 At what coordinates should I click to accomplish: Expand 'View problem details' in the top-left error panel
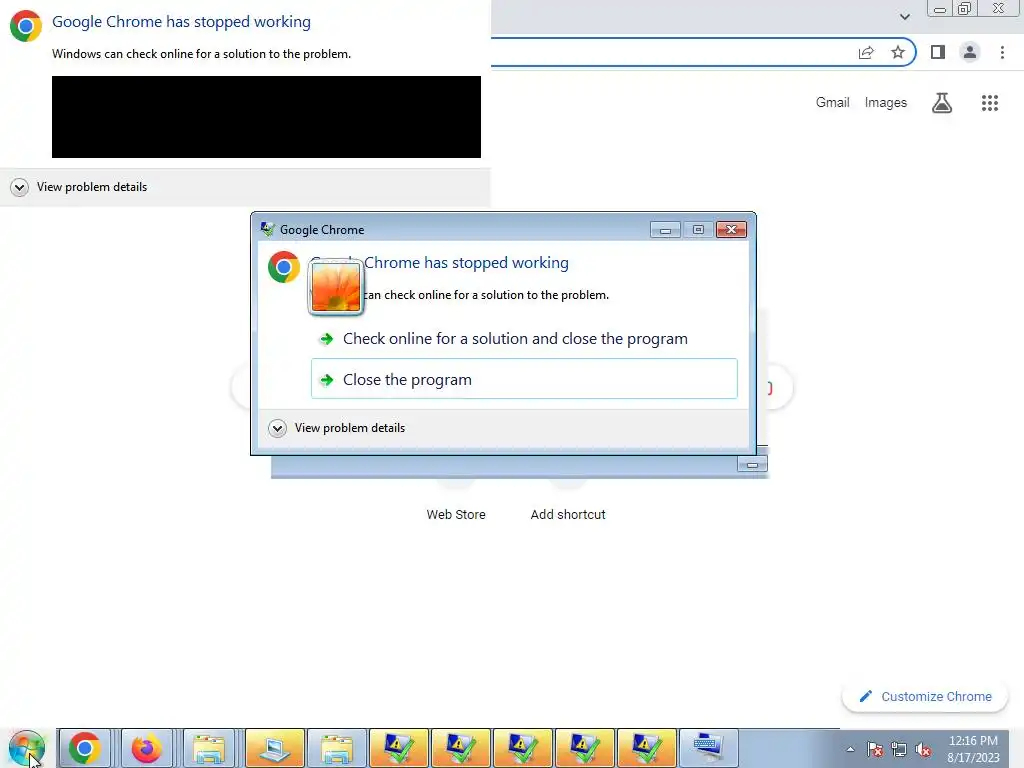pos(79,187)
